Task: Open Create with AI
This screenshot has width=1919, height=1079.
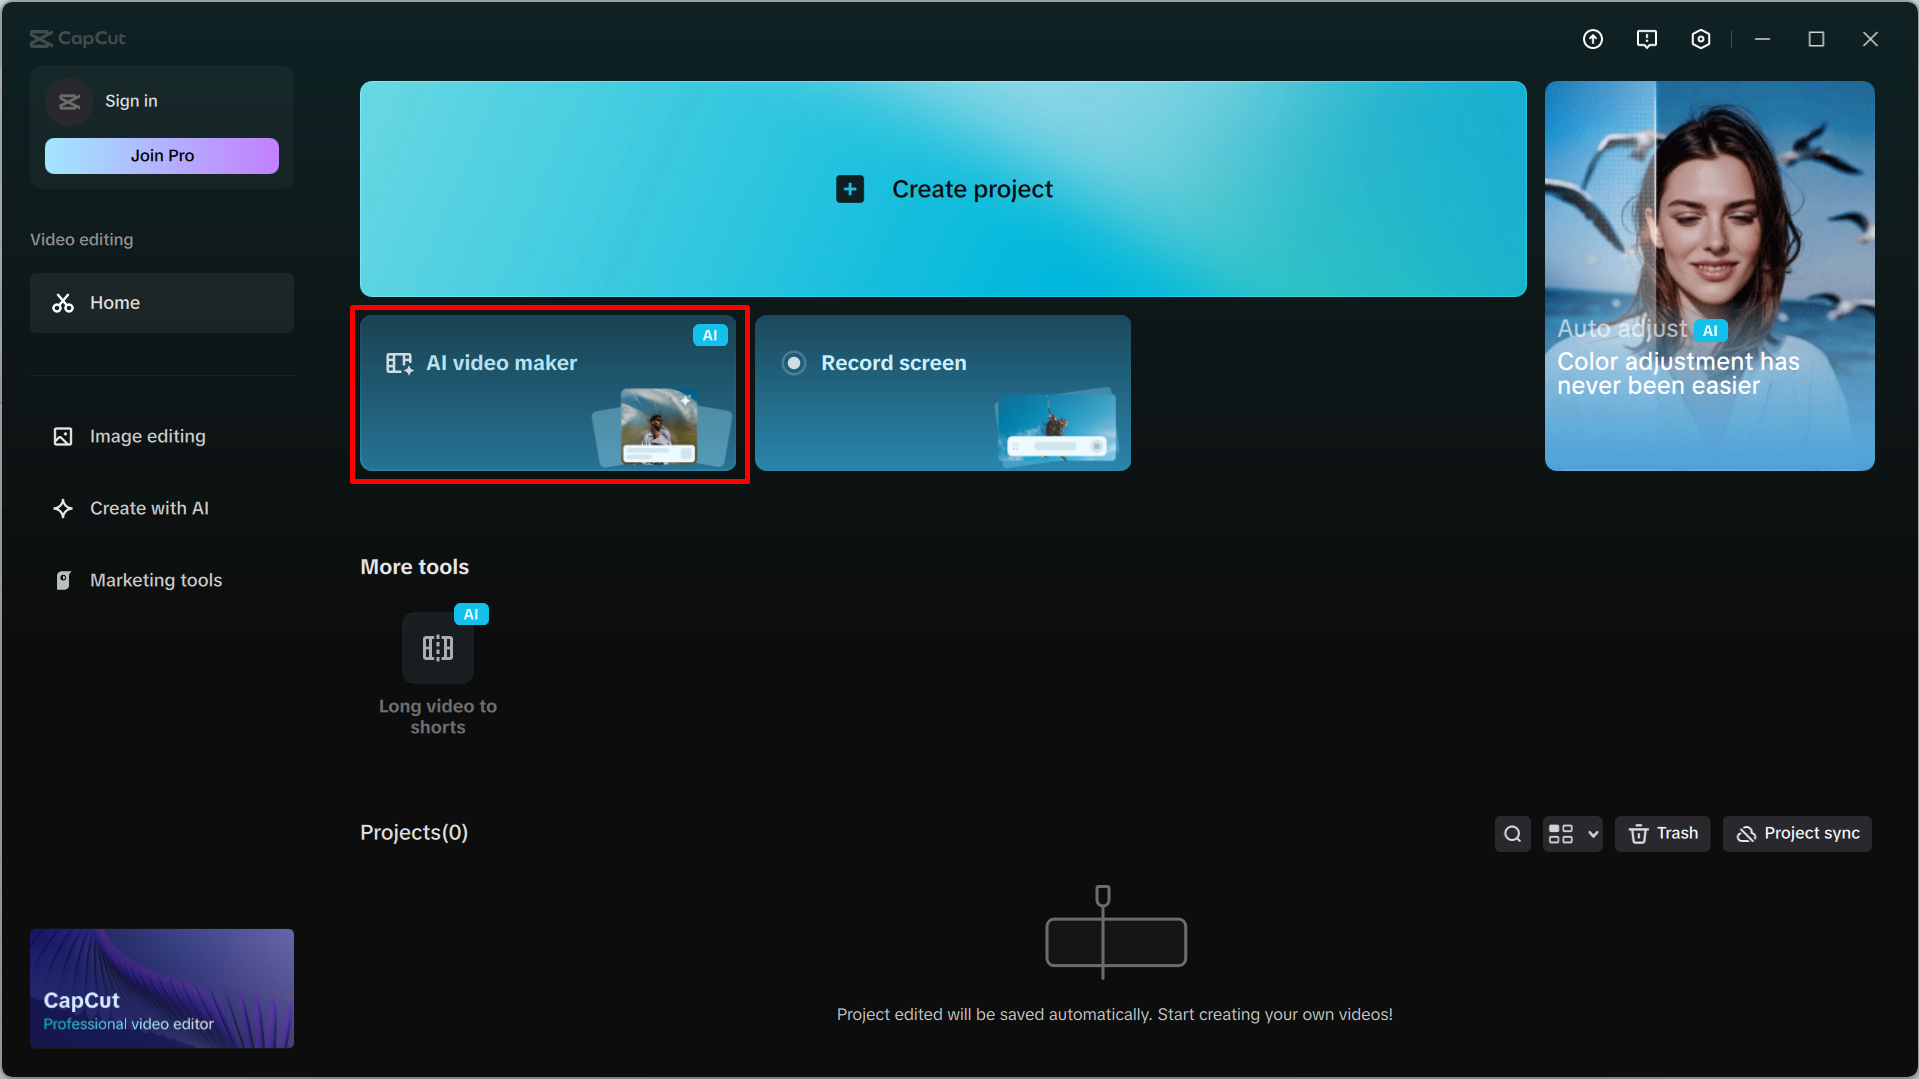Action: [x=148, y=508]
